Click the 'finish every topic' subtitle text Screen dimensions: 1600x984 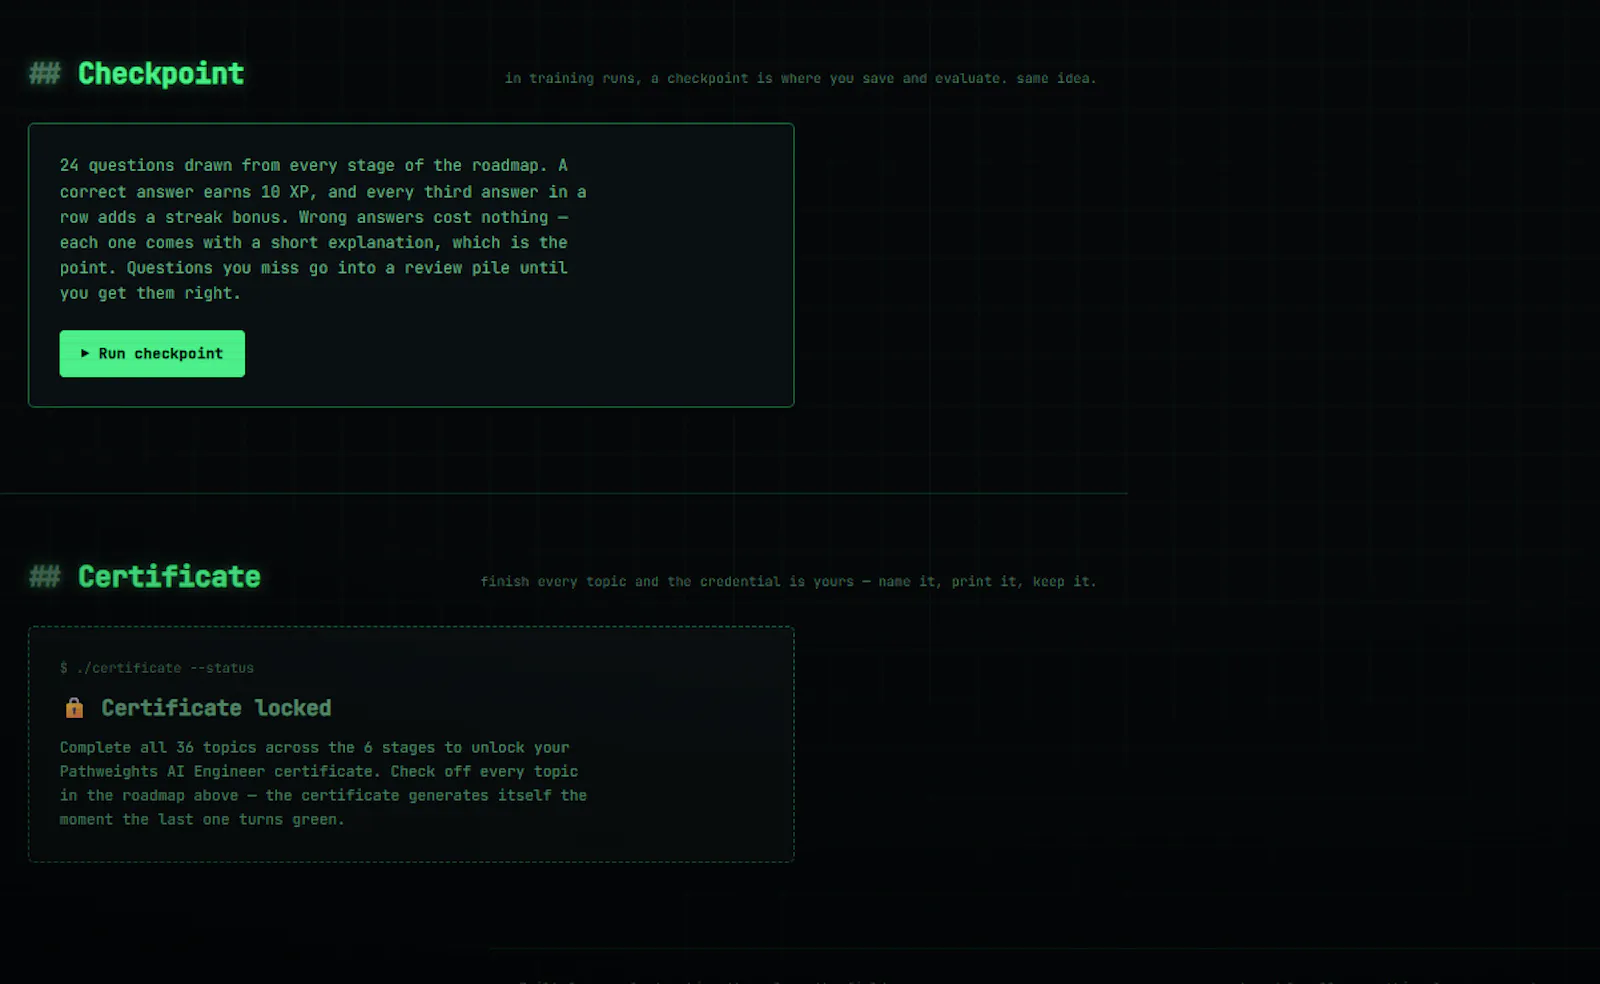click(x=788, y=581)
